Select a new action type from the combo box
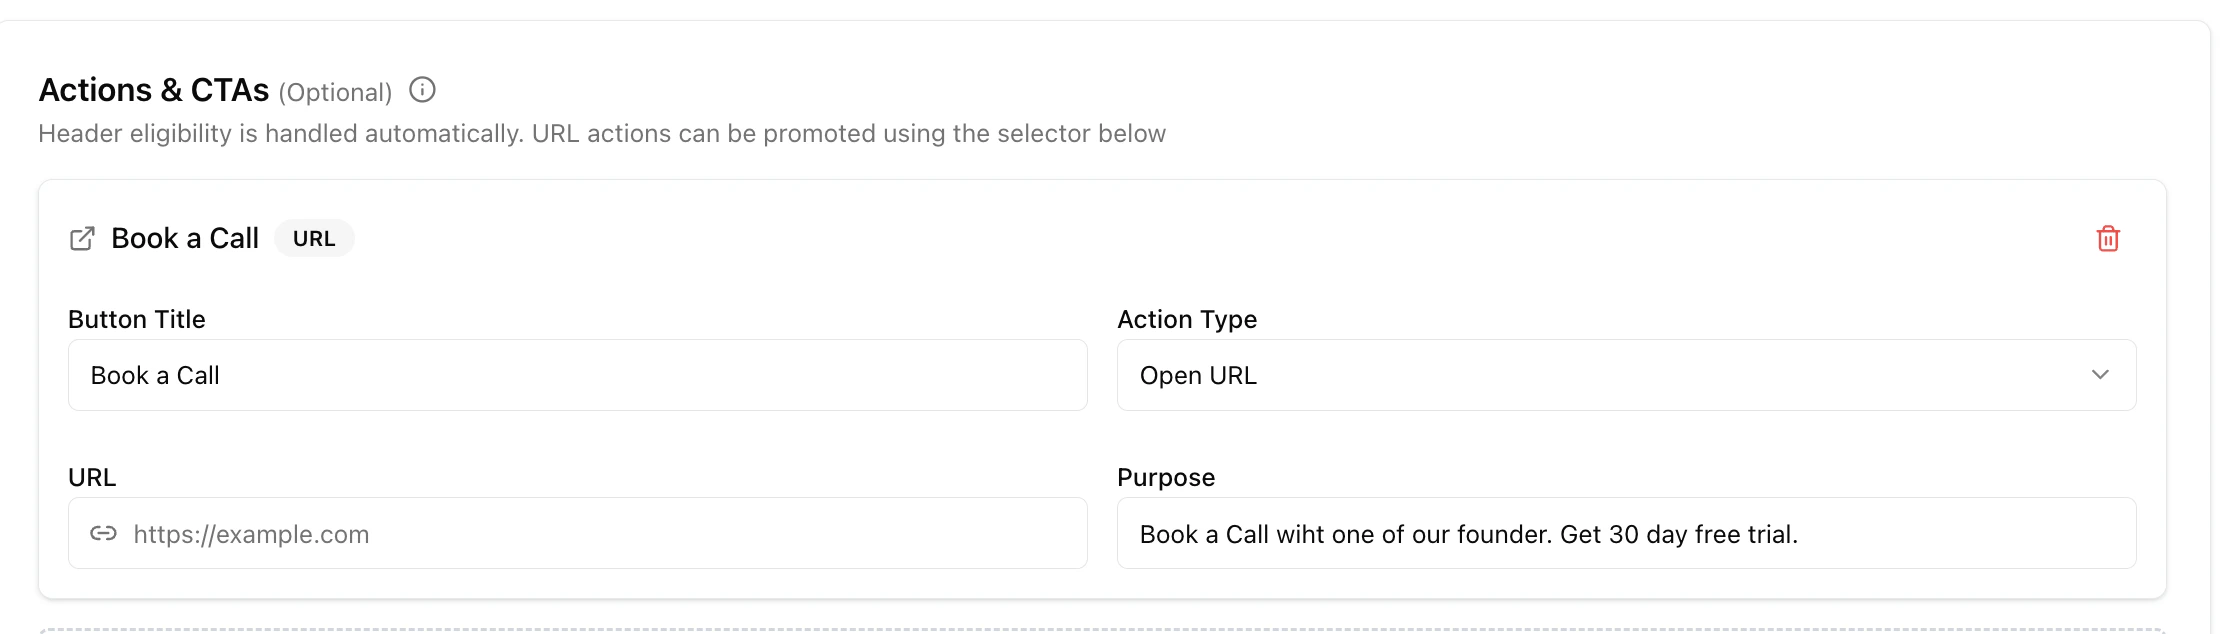 tap(1625, 375)
